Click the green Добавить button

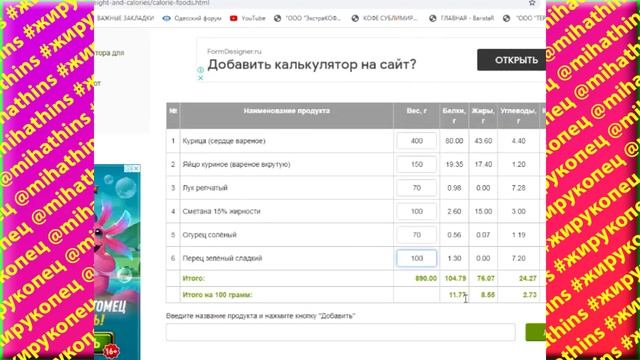click(536, 332)
